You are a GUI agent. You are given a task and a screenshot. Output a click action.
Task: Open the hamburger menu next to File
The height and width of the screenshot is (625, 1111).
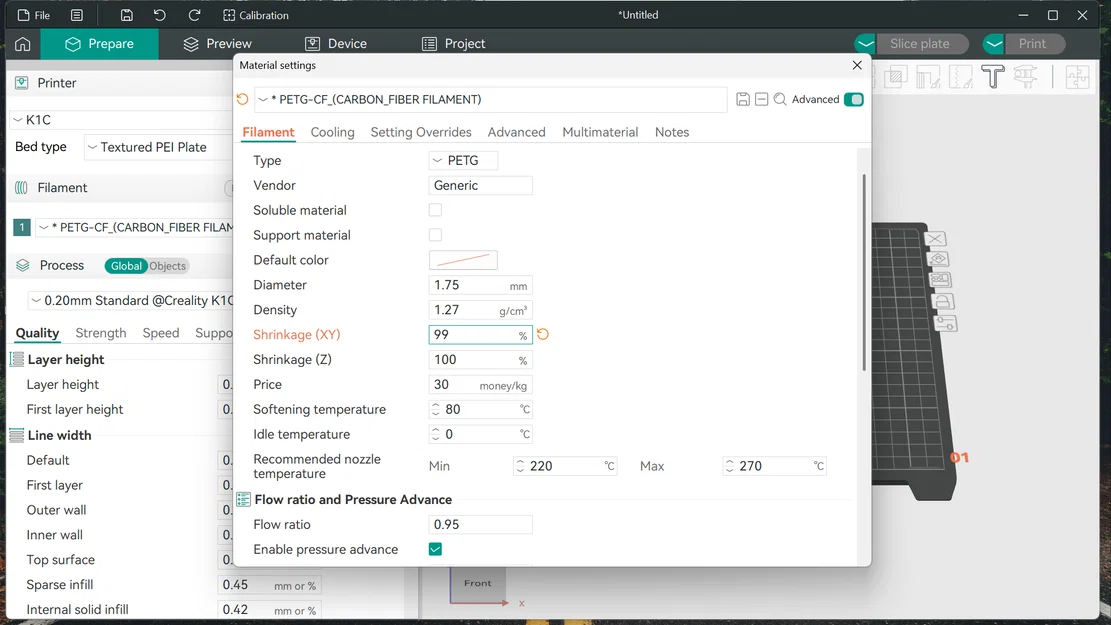[x=77, y=15]
